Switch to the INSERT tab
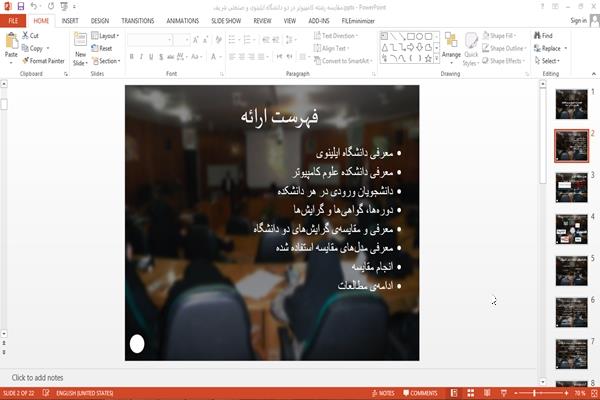This screenshot has width=600, height=400. pyautogui.click(x=70, y=21)
